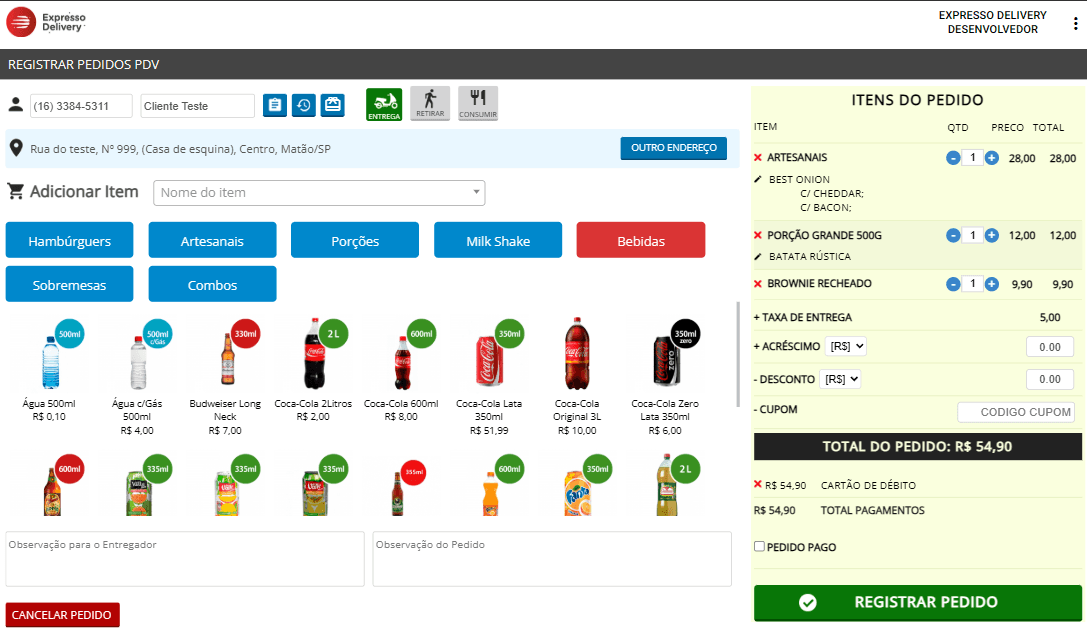
Task: Add Coca-Cola Zero Lata 350ml product
Action: (666, 377)
